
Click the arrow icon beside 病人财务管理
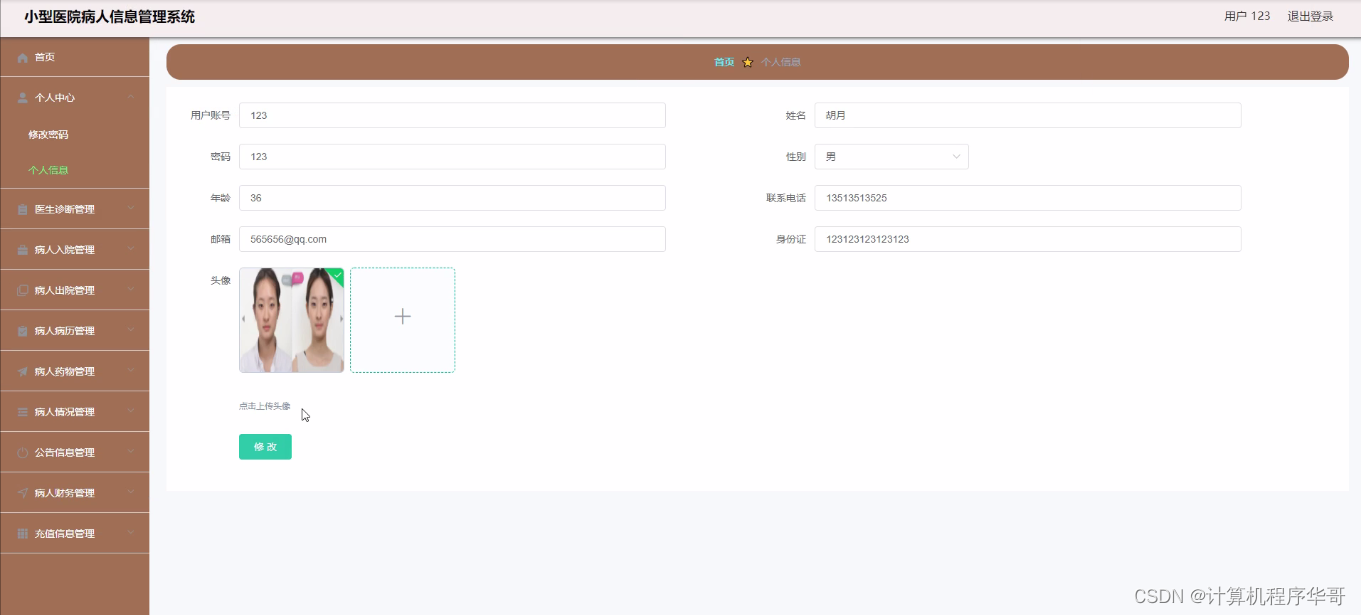coord(23,493)
